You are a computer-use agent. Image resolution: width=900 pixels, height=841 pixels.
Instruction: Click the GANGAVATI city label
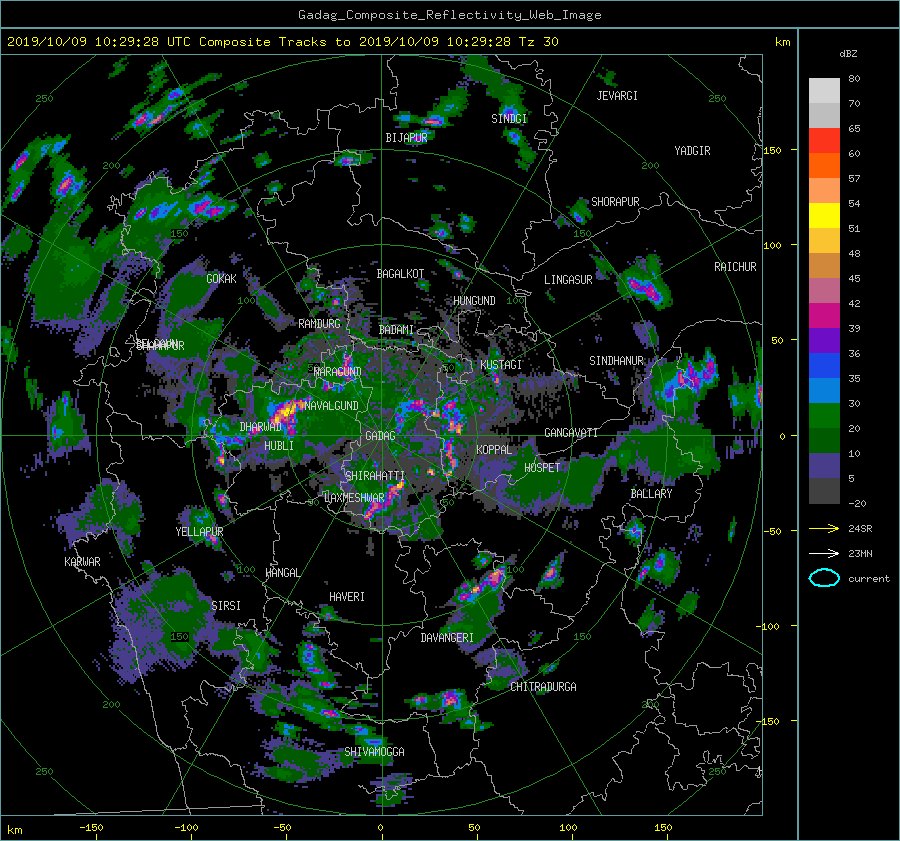[571, 433]
